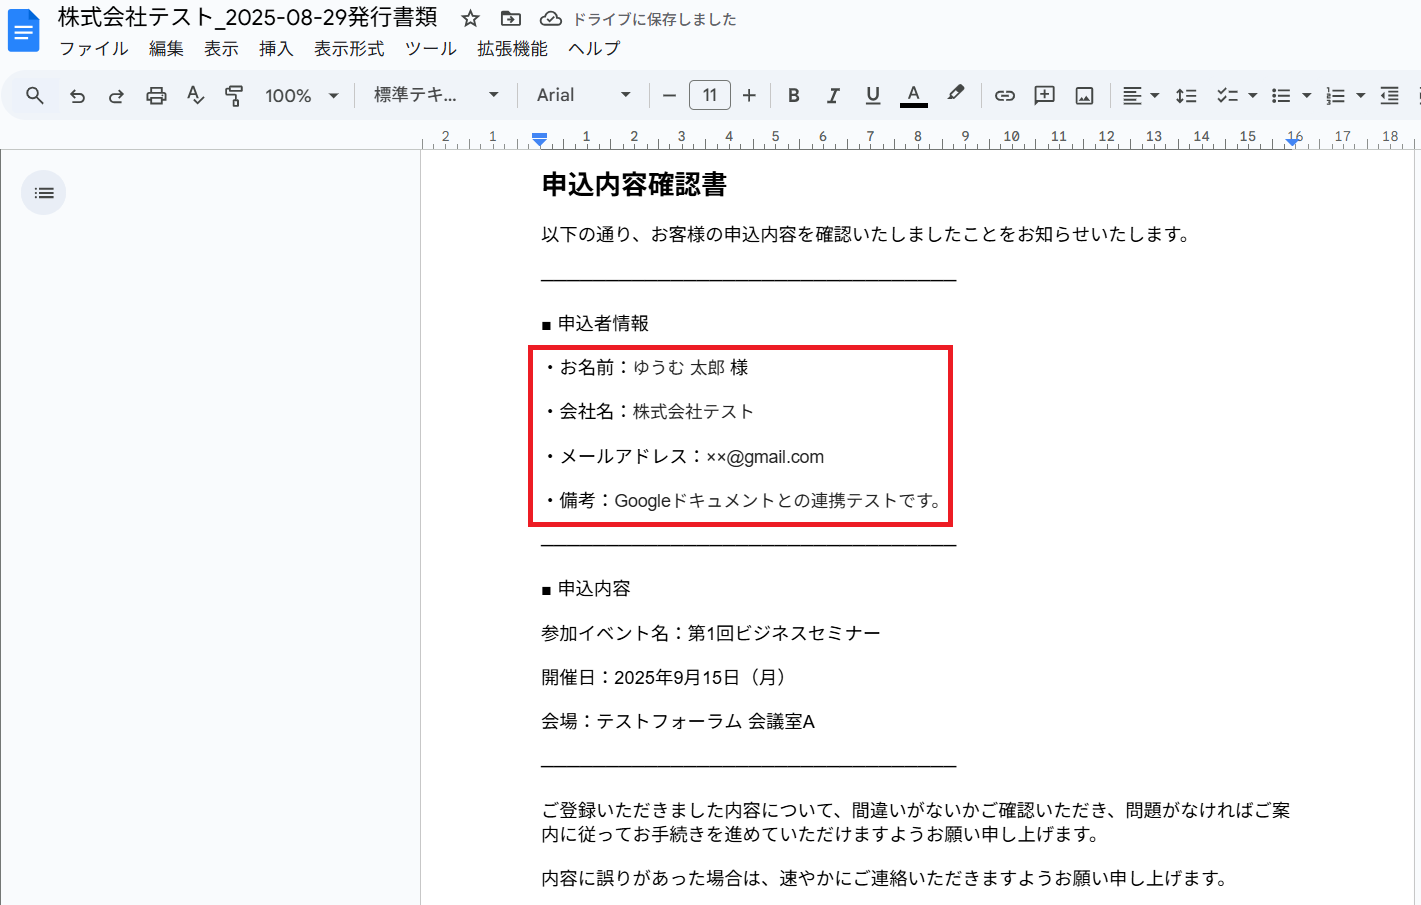Viewport: 1421px width, 905px height.
Task: Print the document
Action: 156,95
